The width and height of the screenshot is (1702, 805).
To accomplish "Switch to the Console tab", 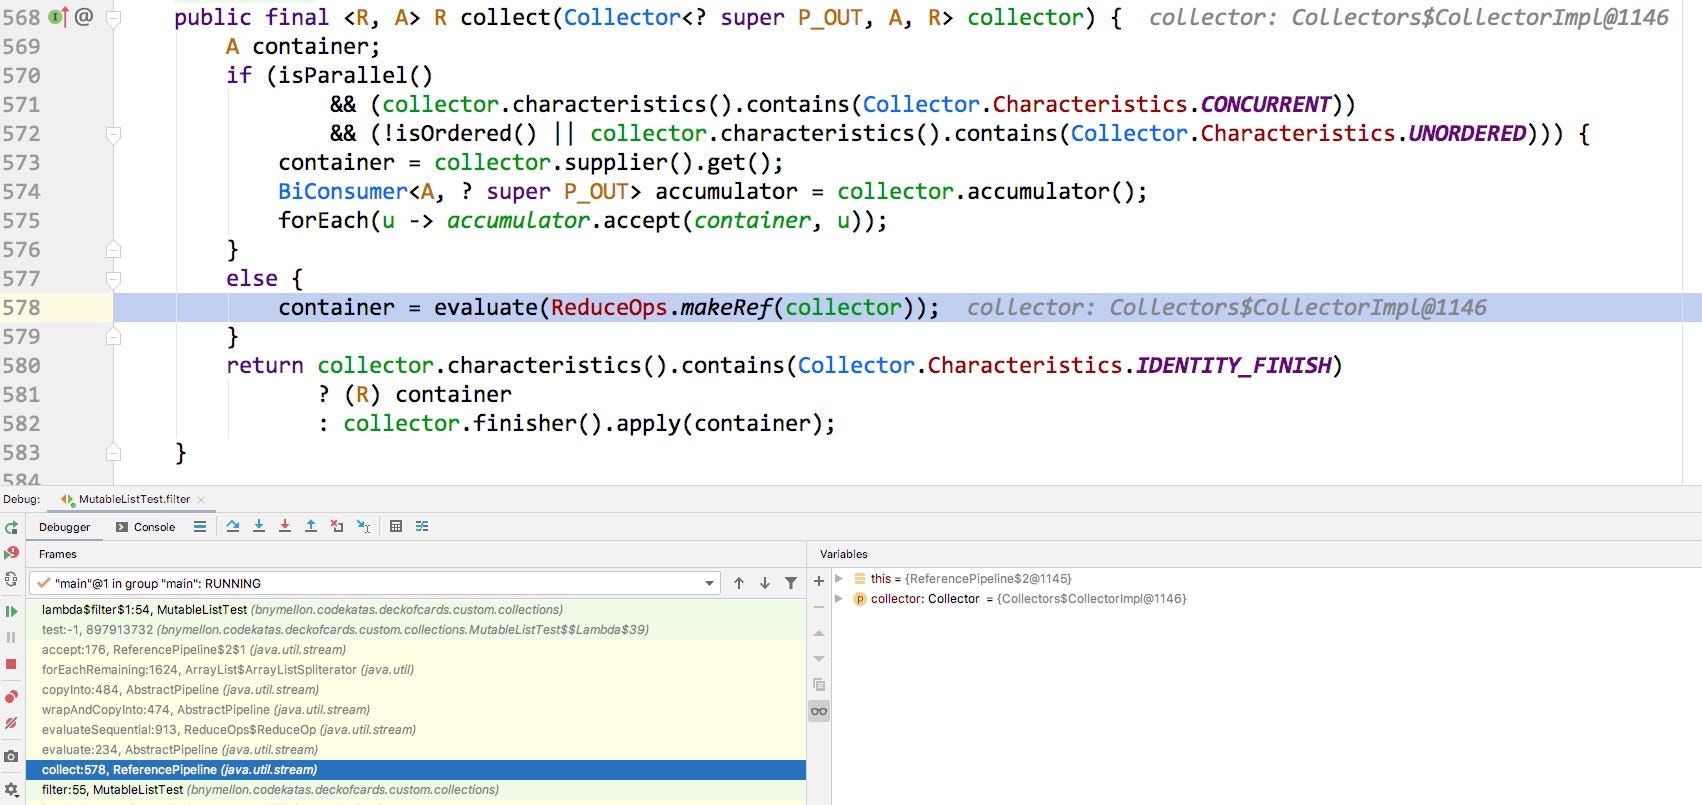I will tap(145, 527).
